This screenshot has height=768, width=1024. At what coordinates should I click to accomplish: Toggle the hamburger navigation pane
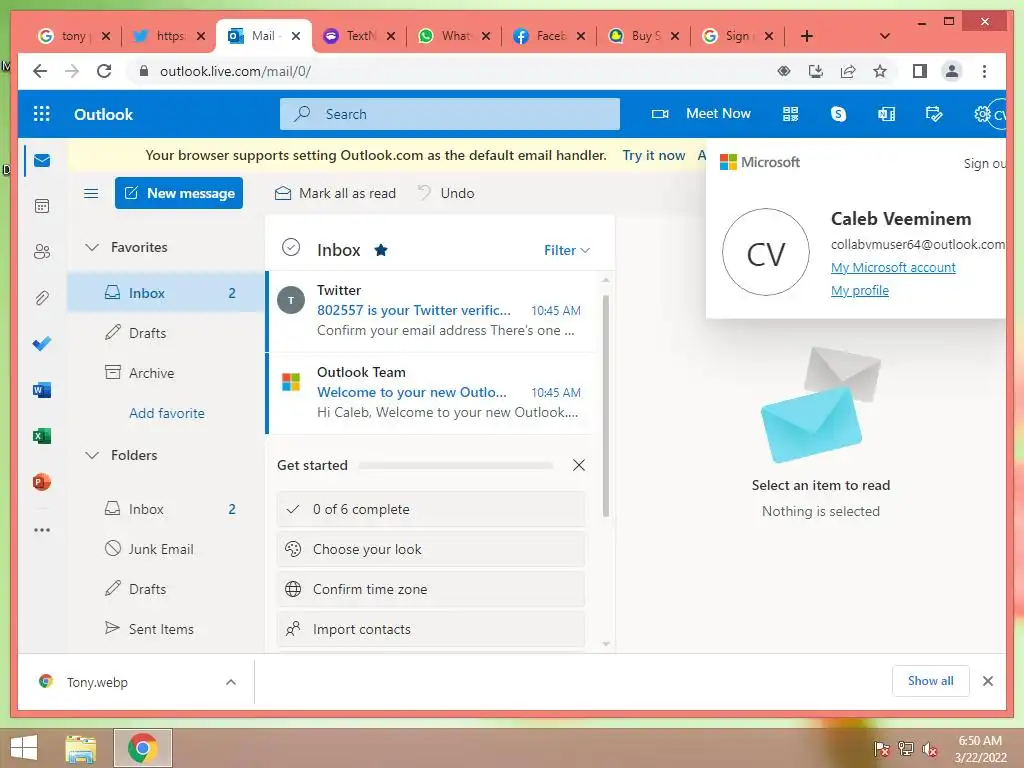click(x=91, y=193)
